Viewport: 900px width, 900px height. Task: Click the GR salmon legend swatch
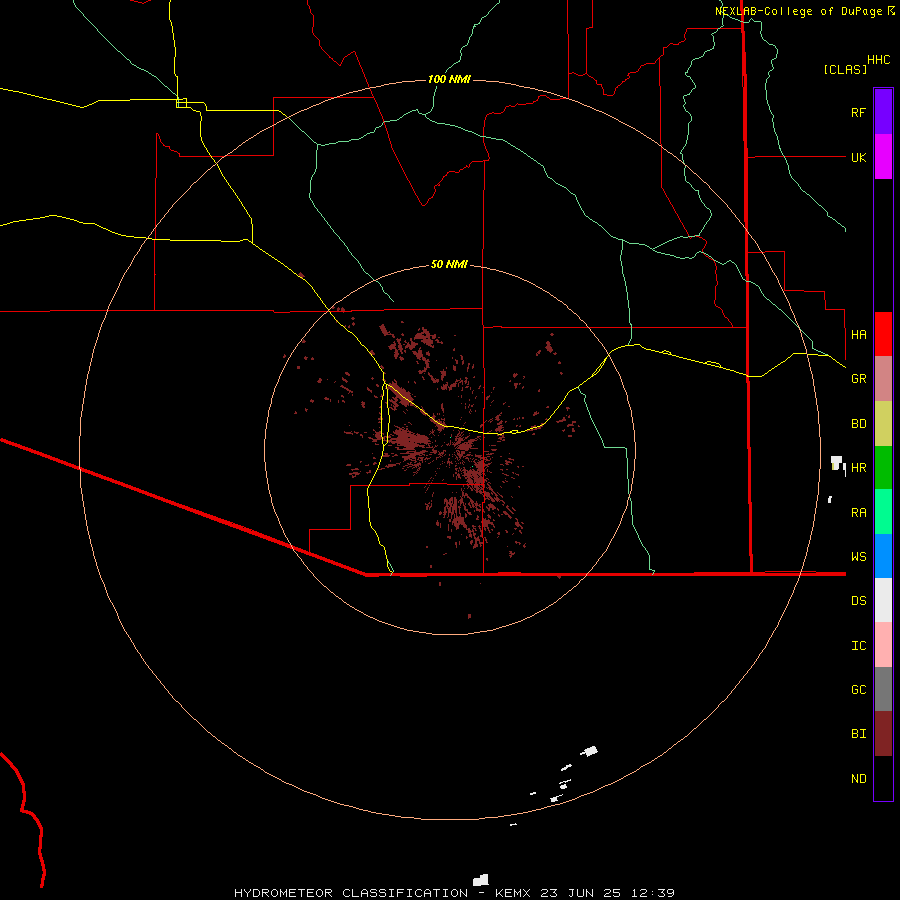pos(883,379)
